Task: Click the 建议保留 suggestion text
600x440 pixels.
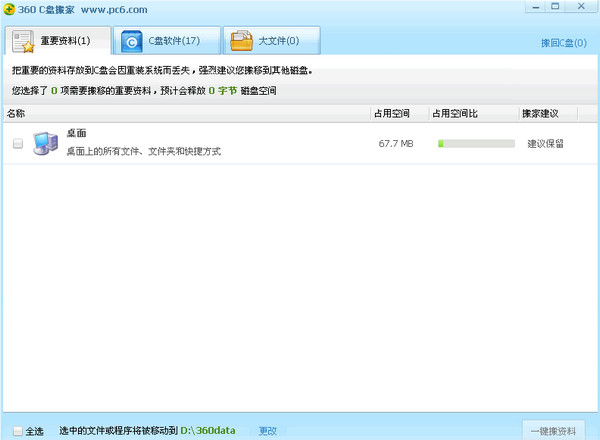Action: click(545, 144)
